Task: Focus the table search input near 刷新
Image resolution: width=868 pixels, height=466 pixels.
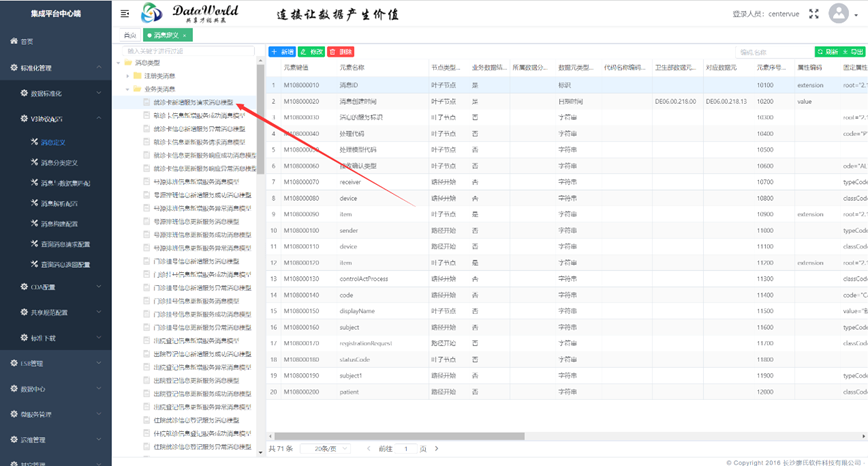Action: point(774,52)
